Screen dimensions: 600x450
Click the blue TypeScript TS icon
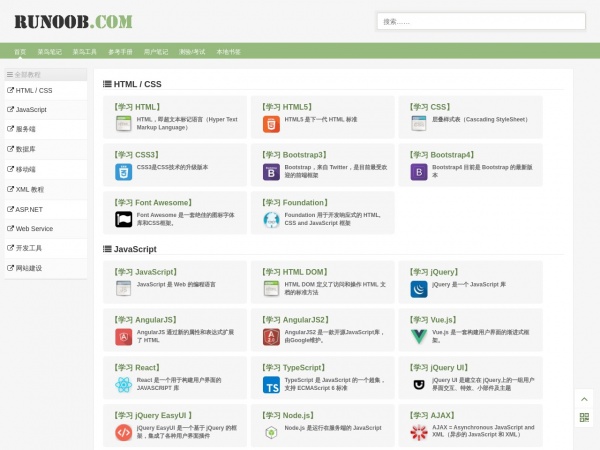pos(271,385)
